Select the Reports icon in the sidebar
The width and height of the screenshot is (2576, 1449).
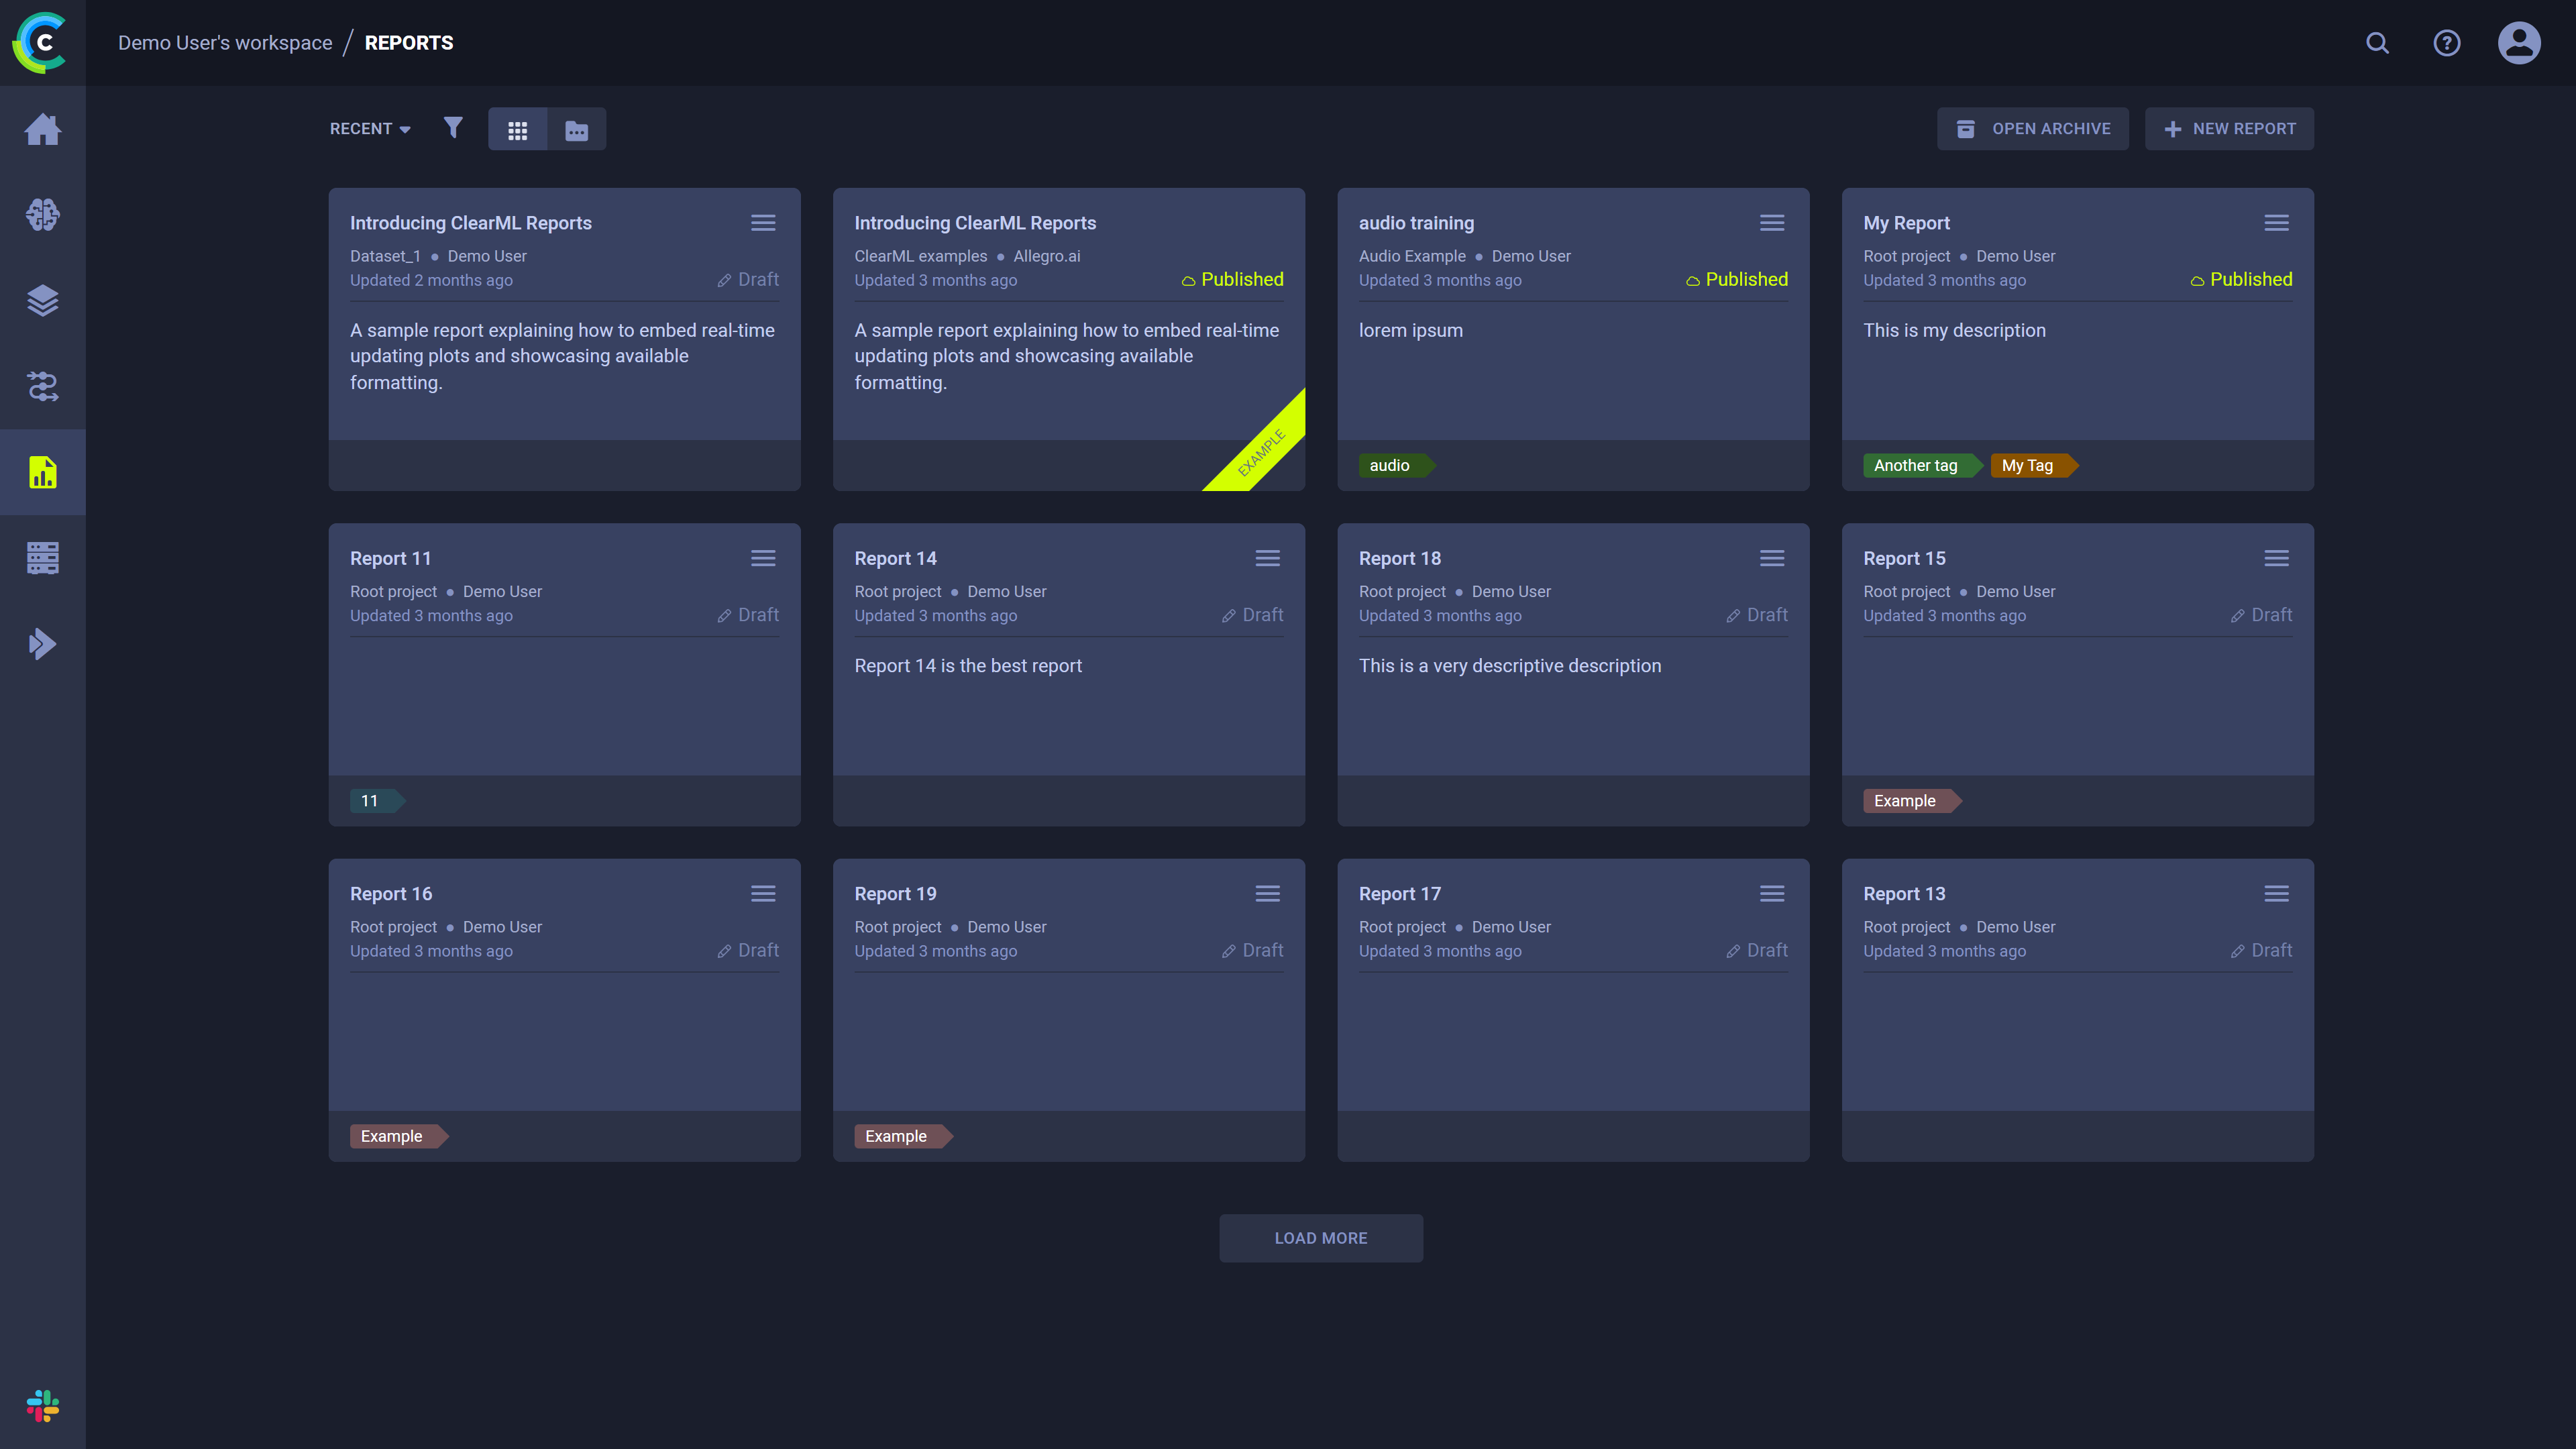pyautogui.click(x=43, y=471)
